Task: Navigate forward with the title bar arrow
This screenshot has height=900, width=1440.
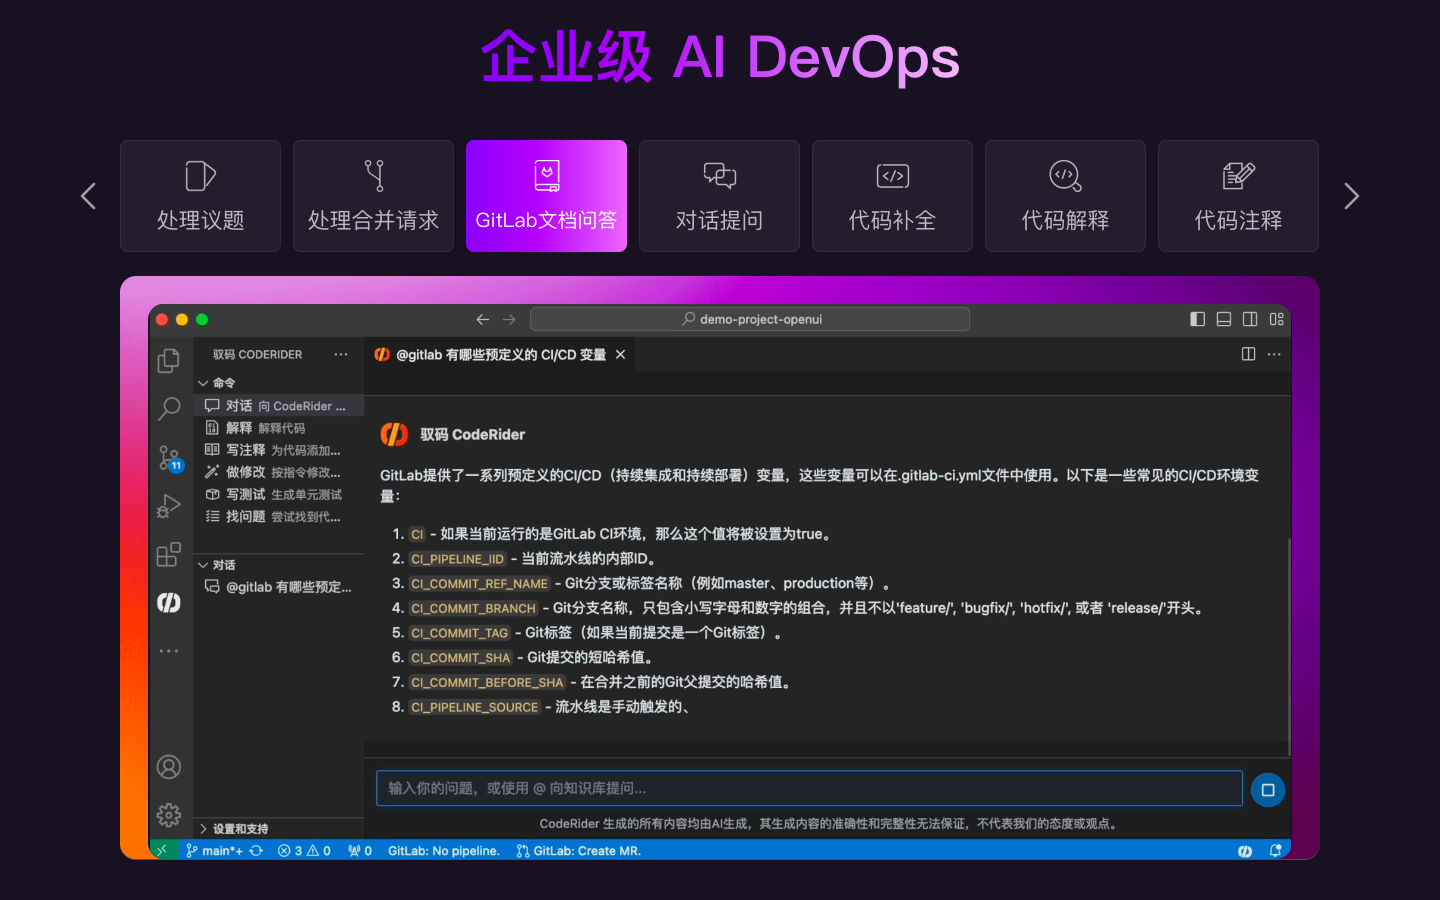Action: pos(509,319)
